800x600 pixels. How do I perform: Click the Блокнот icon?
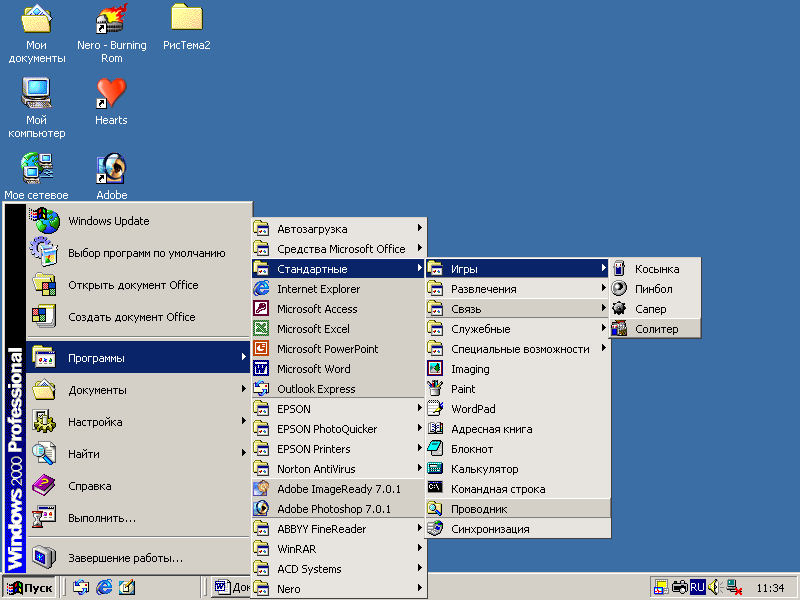point(435,448)
